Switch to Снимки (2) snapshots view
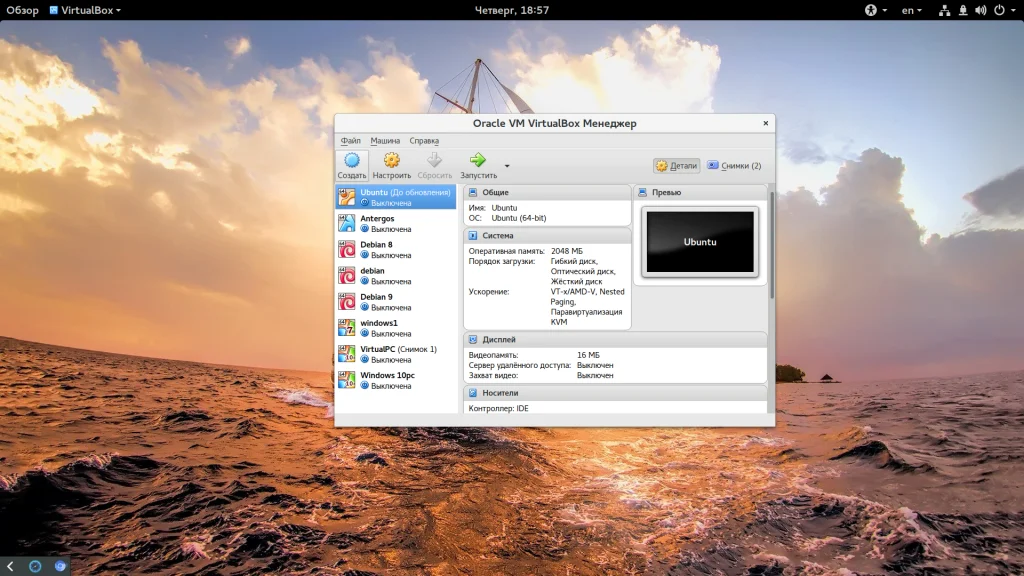This screenshot has height=576, width=1024. coord(734,166)
